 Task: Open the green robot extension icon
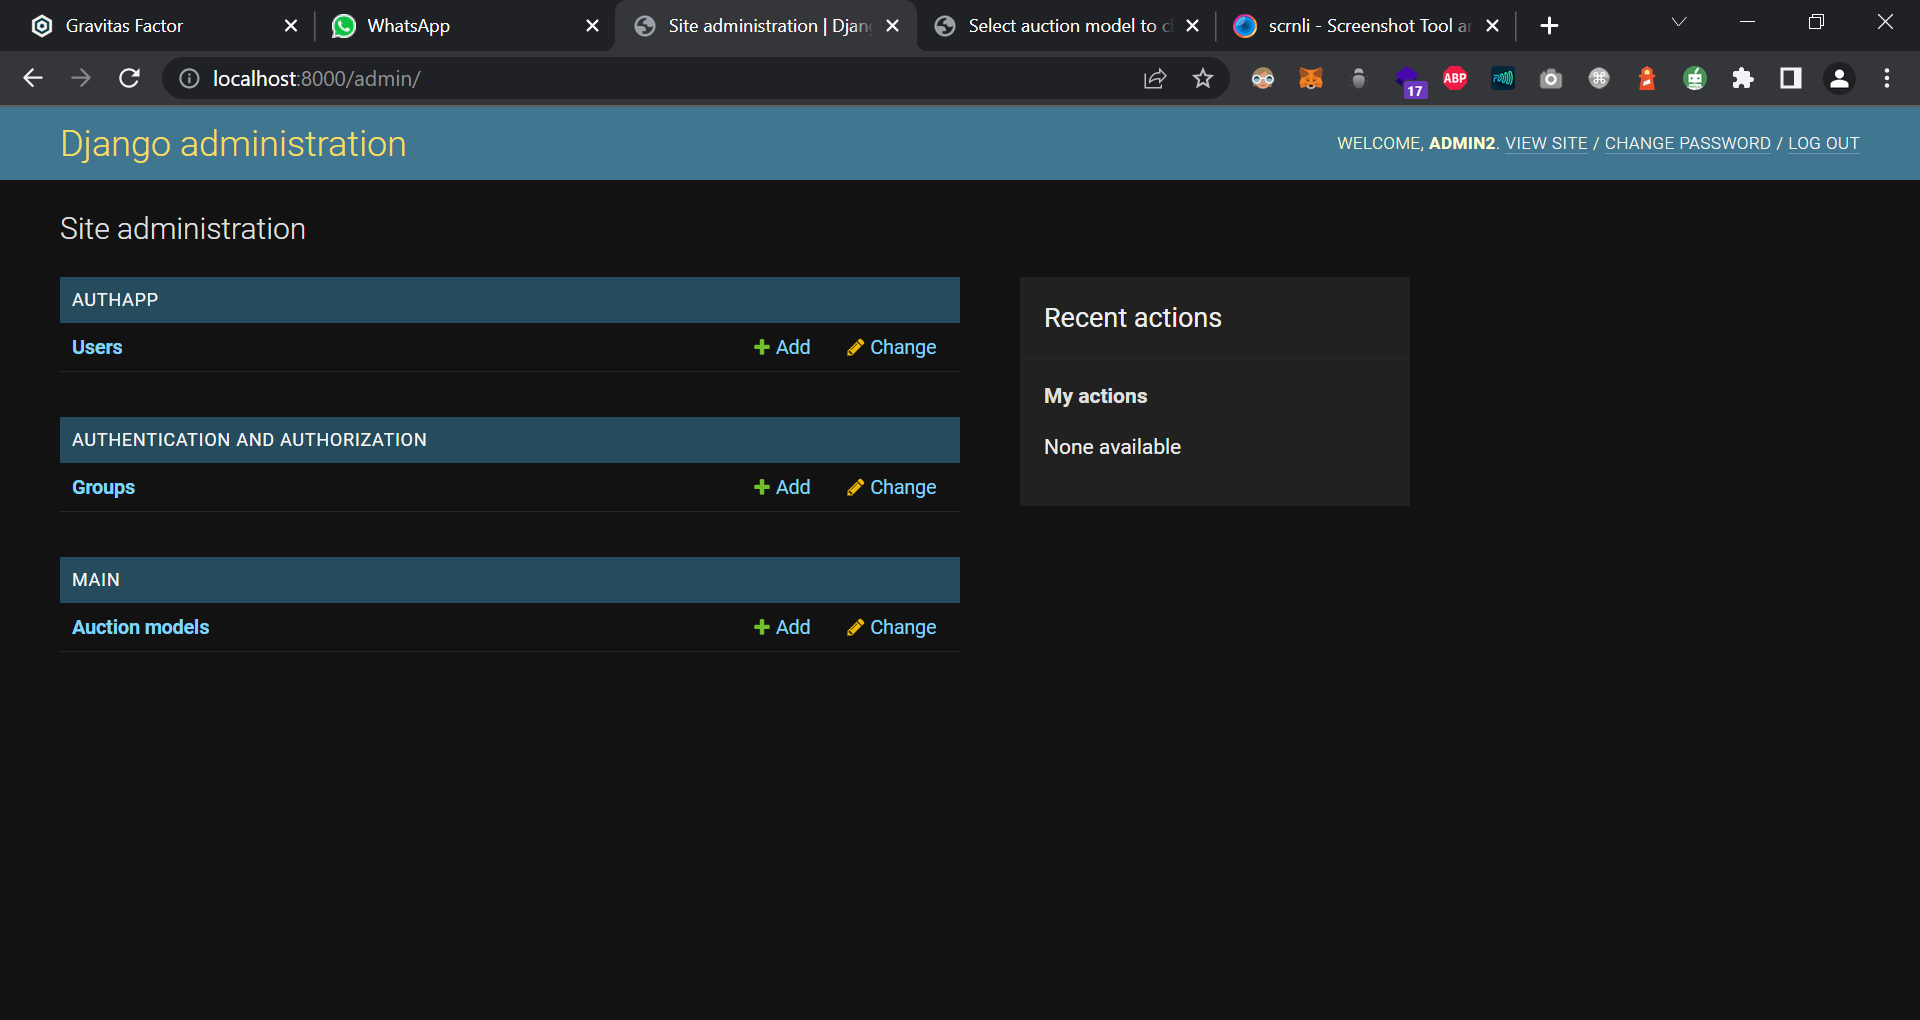1695,78
